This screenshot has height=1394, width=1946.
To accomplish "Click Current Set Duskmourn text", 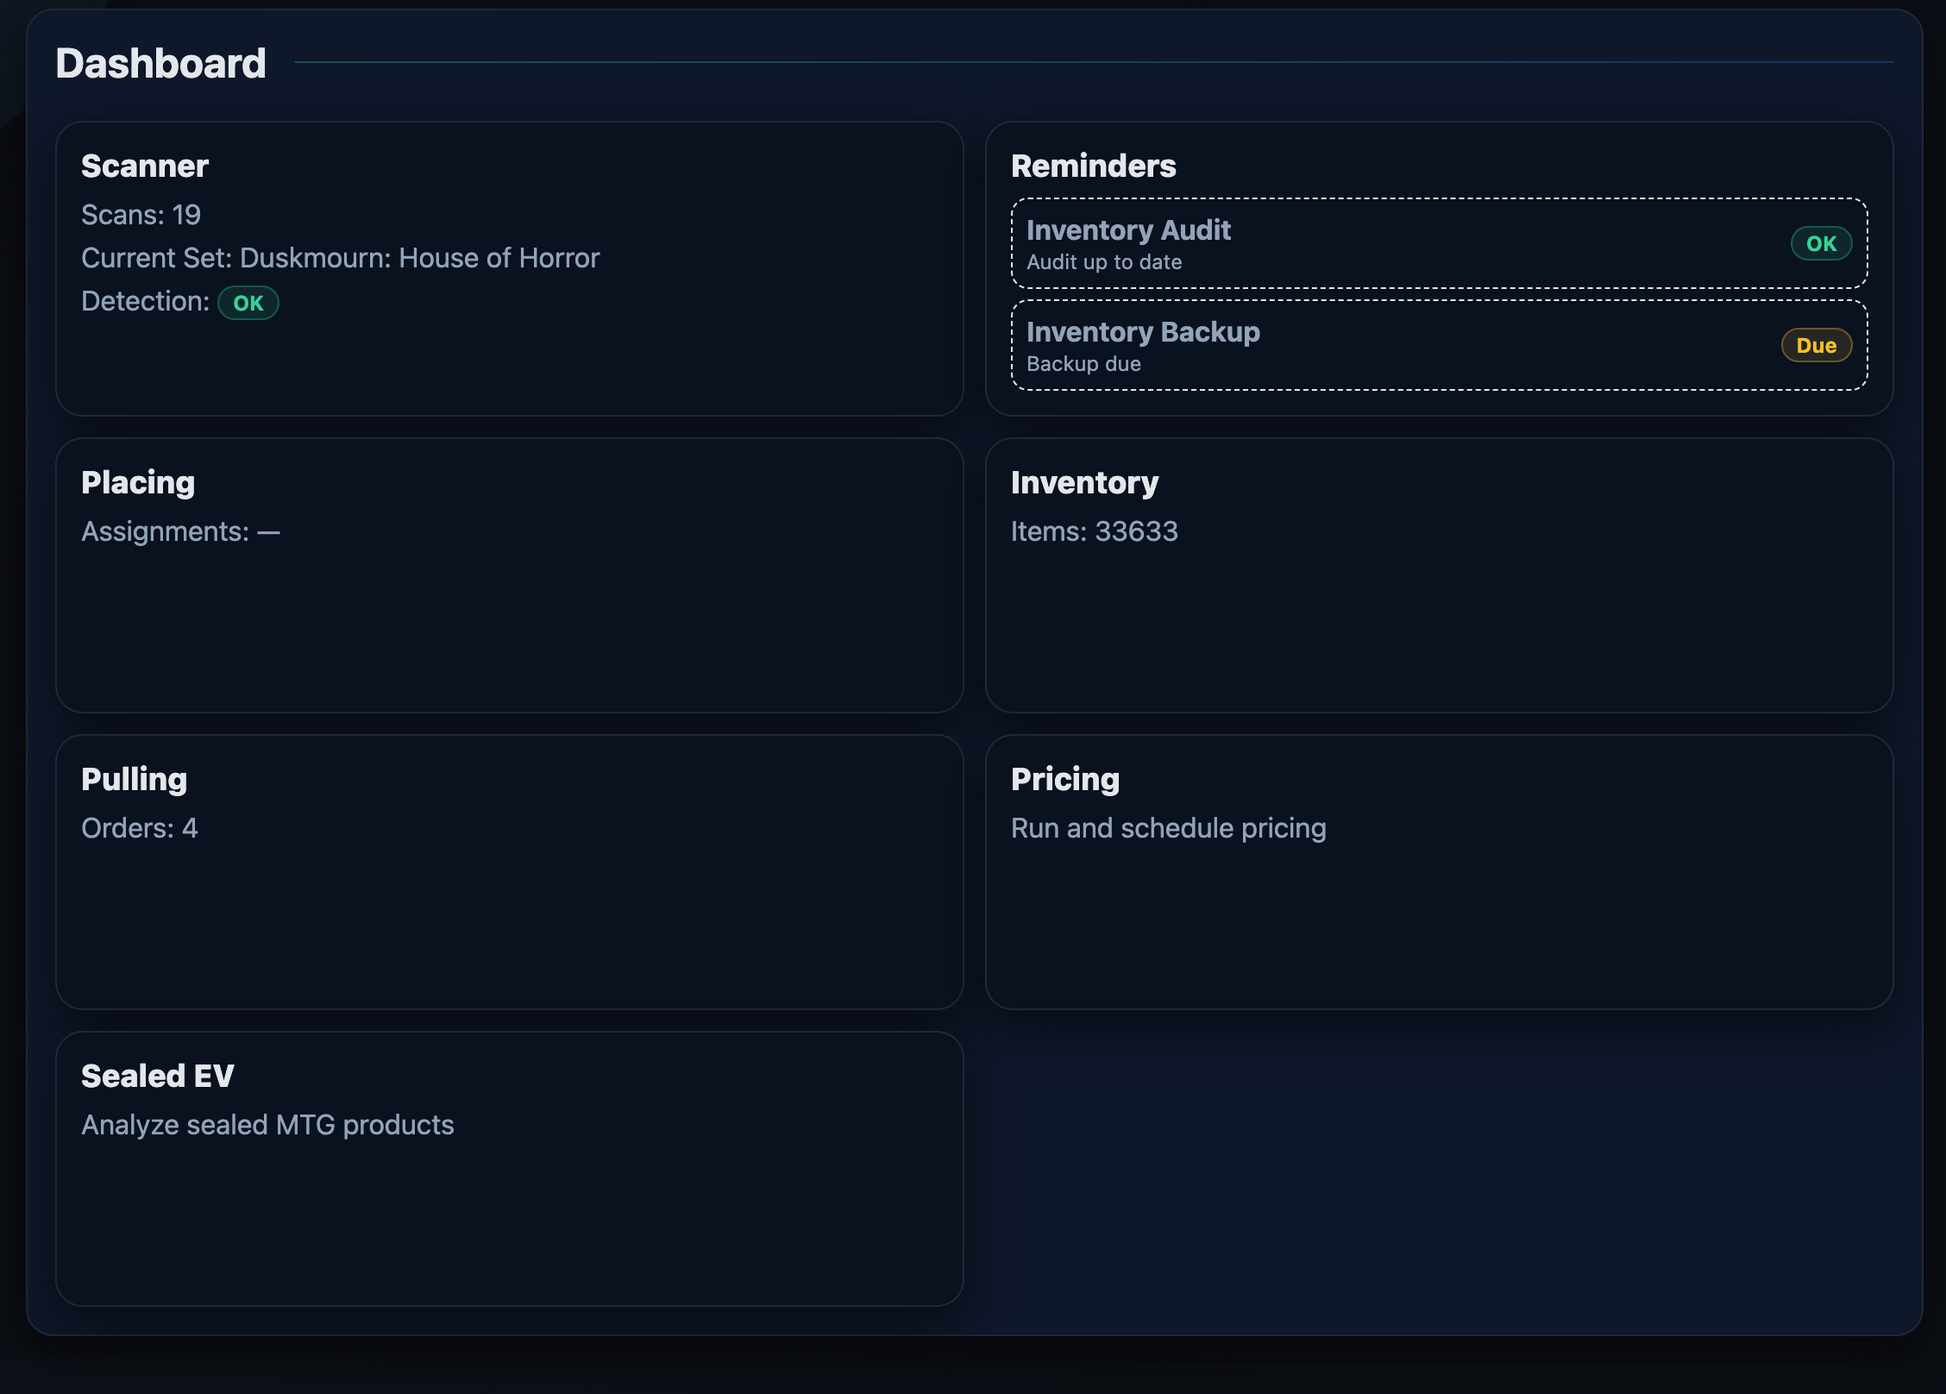I will tap(340, 258).
